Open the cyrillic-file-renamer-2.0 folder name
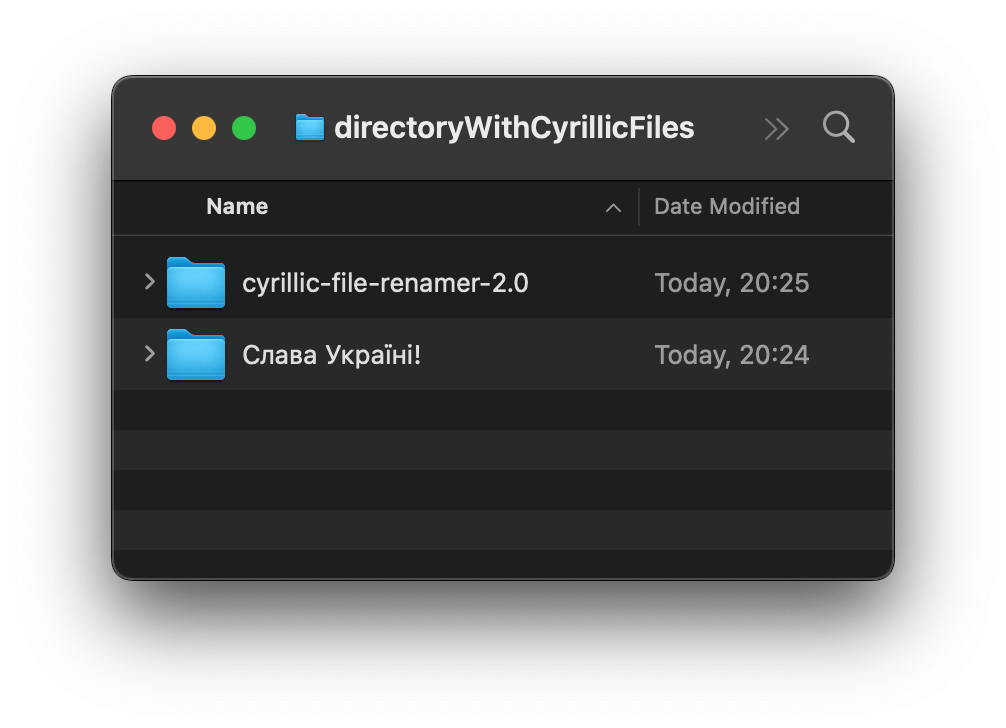This screenshot has width=1006, height=728. point(386,283)
